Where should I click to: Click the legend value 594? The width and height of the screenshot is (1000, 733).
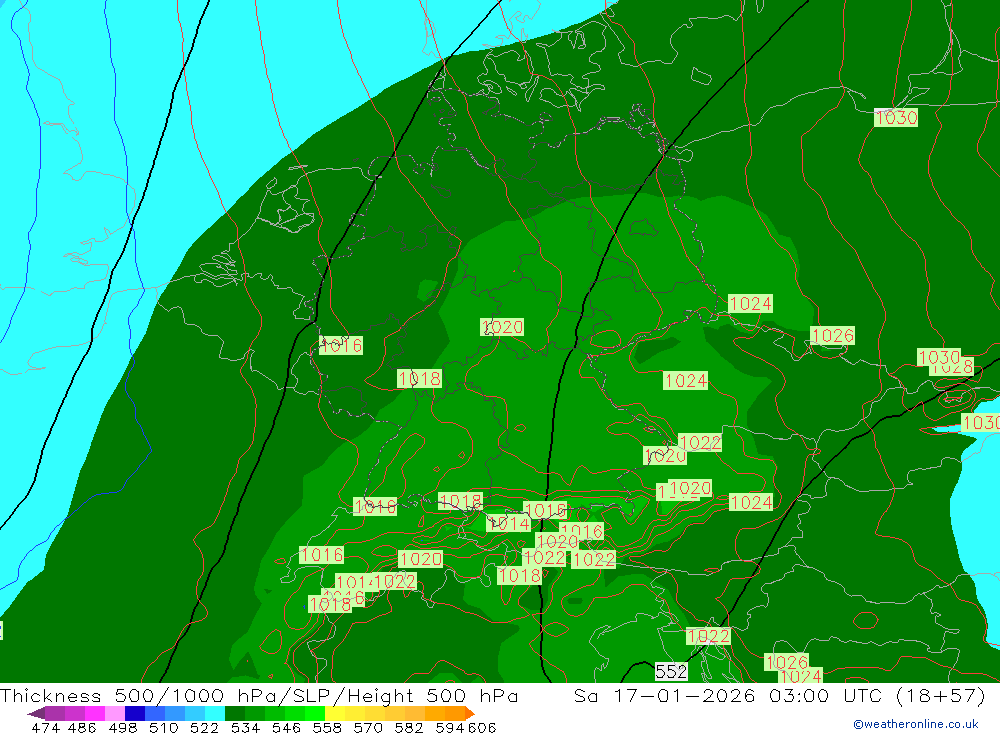(450, 727)
